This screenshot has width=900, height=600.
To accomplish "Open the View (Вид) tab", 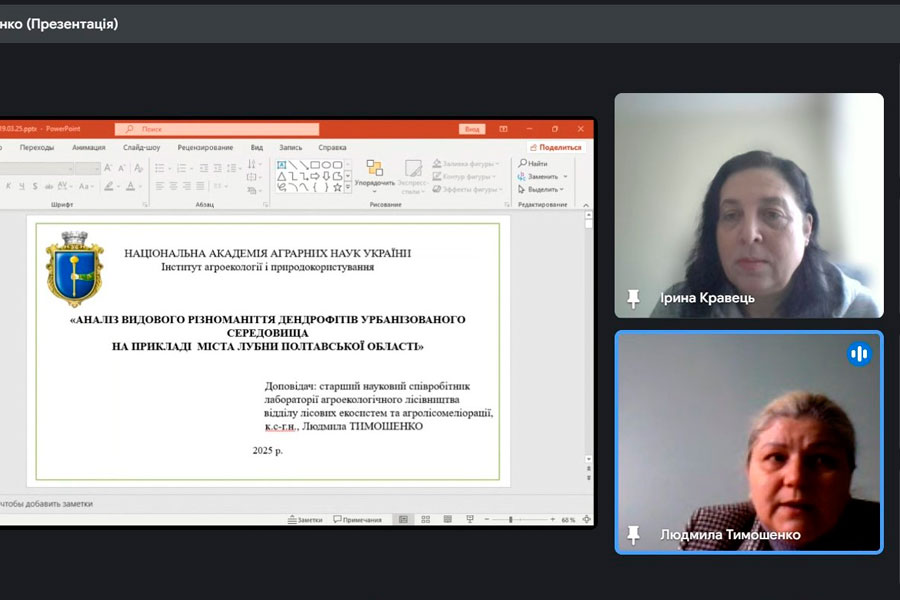I will [x=257, y=148].
